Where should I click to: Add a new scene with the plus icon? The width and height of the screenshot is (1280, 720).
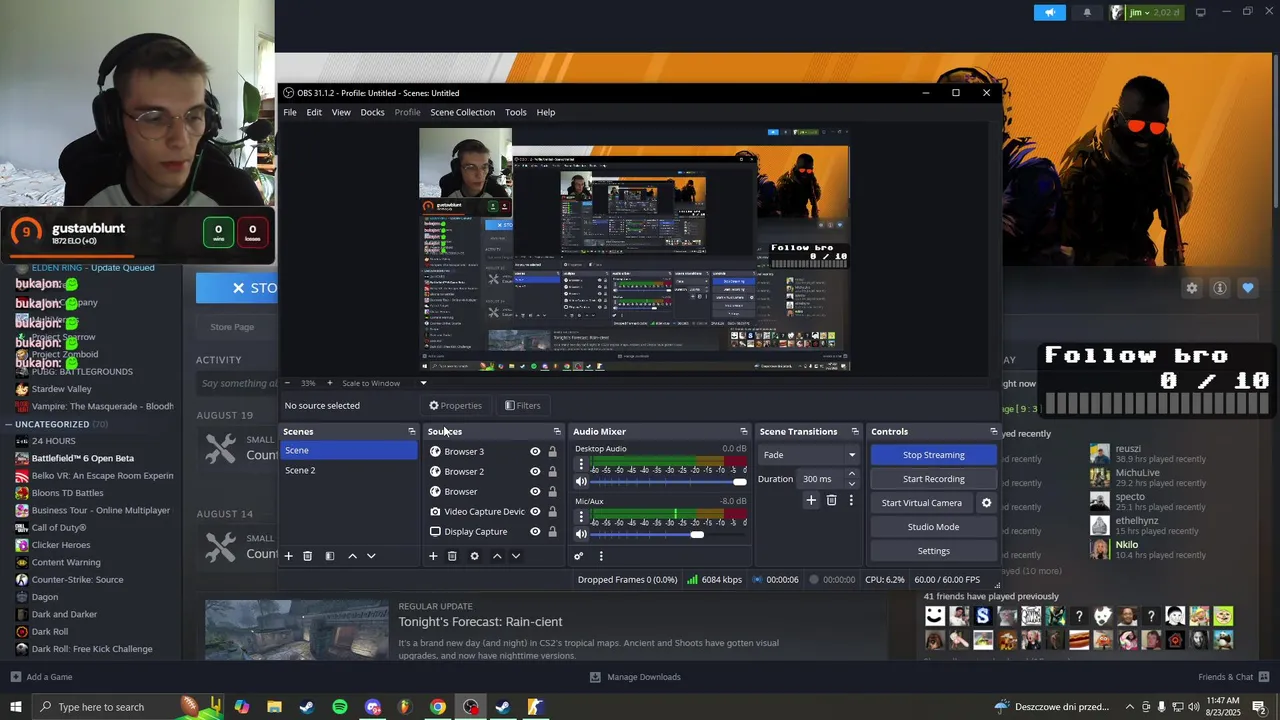pyautogui.click(x=289, y=556)
